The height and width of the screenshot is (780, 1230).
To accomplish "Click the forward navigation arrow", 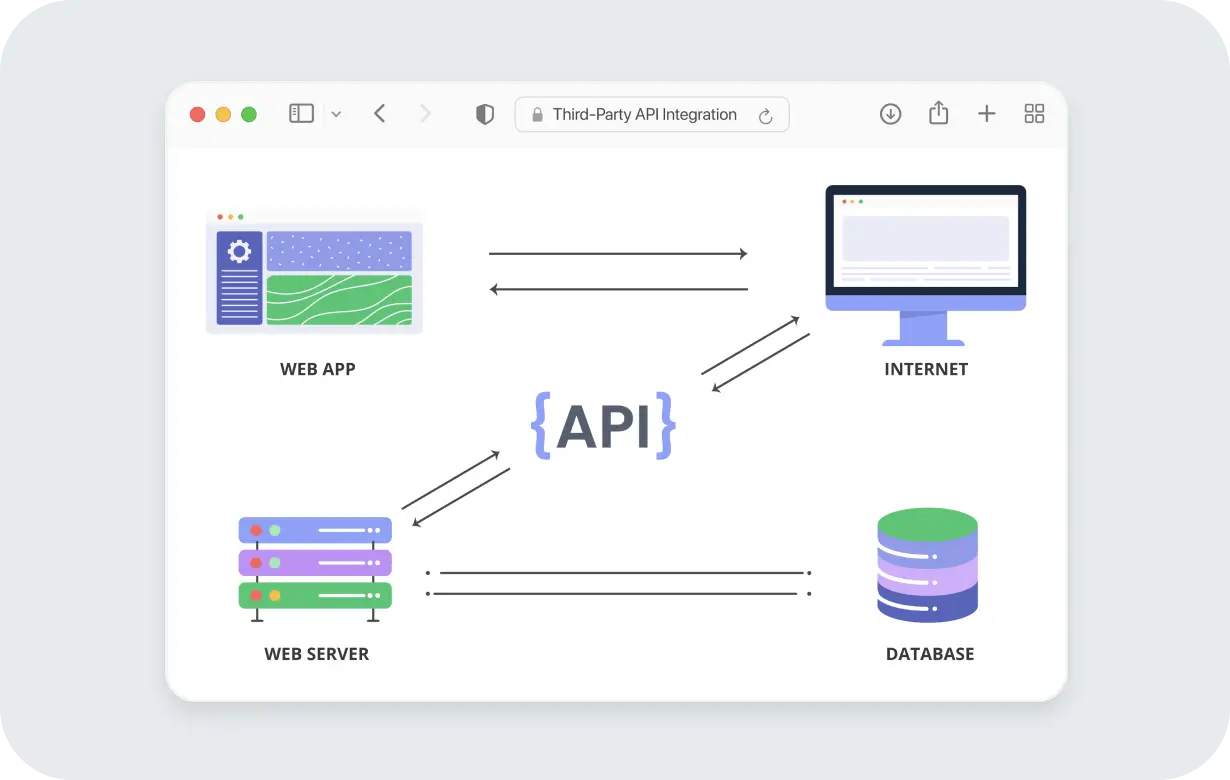I will pos(426,113).
